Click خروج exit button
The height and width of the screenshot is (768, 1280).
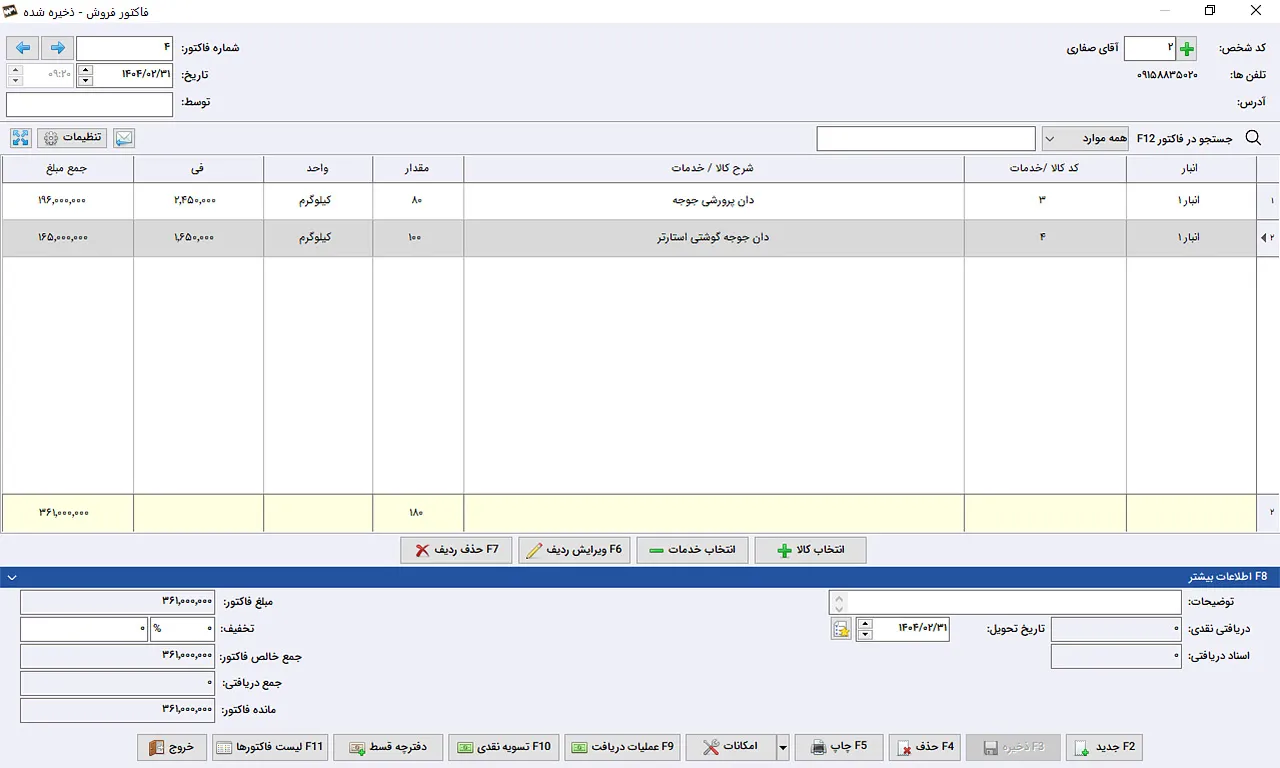(172, 747)
